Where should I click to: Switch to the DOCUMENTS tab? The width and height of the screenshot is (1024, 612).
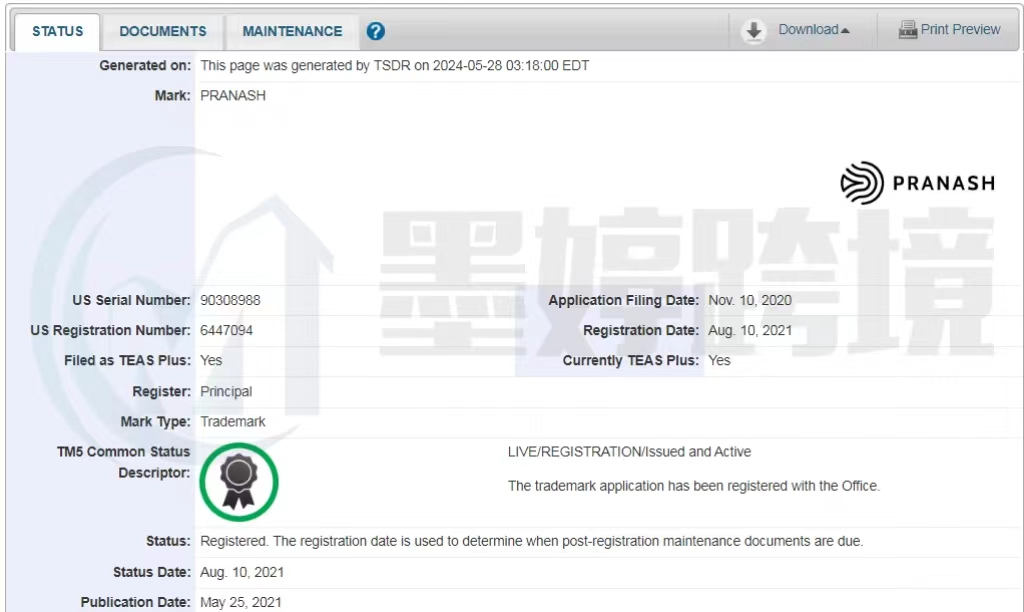pyautogui.click(x=163, y=31)
